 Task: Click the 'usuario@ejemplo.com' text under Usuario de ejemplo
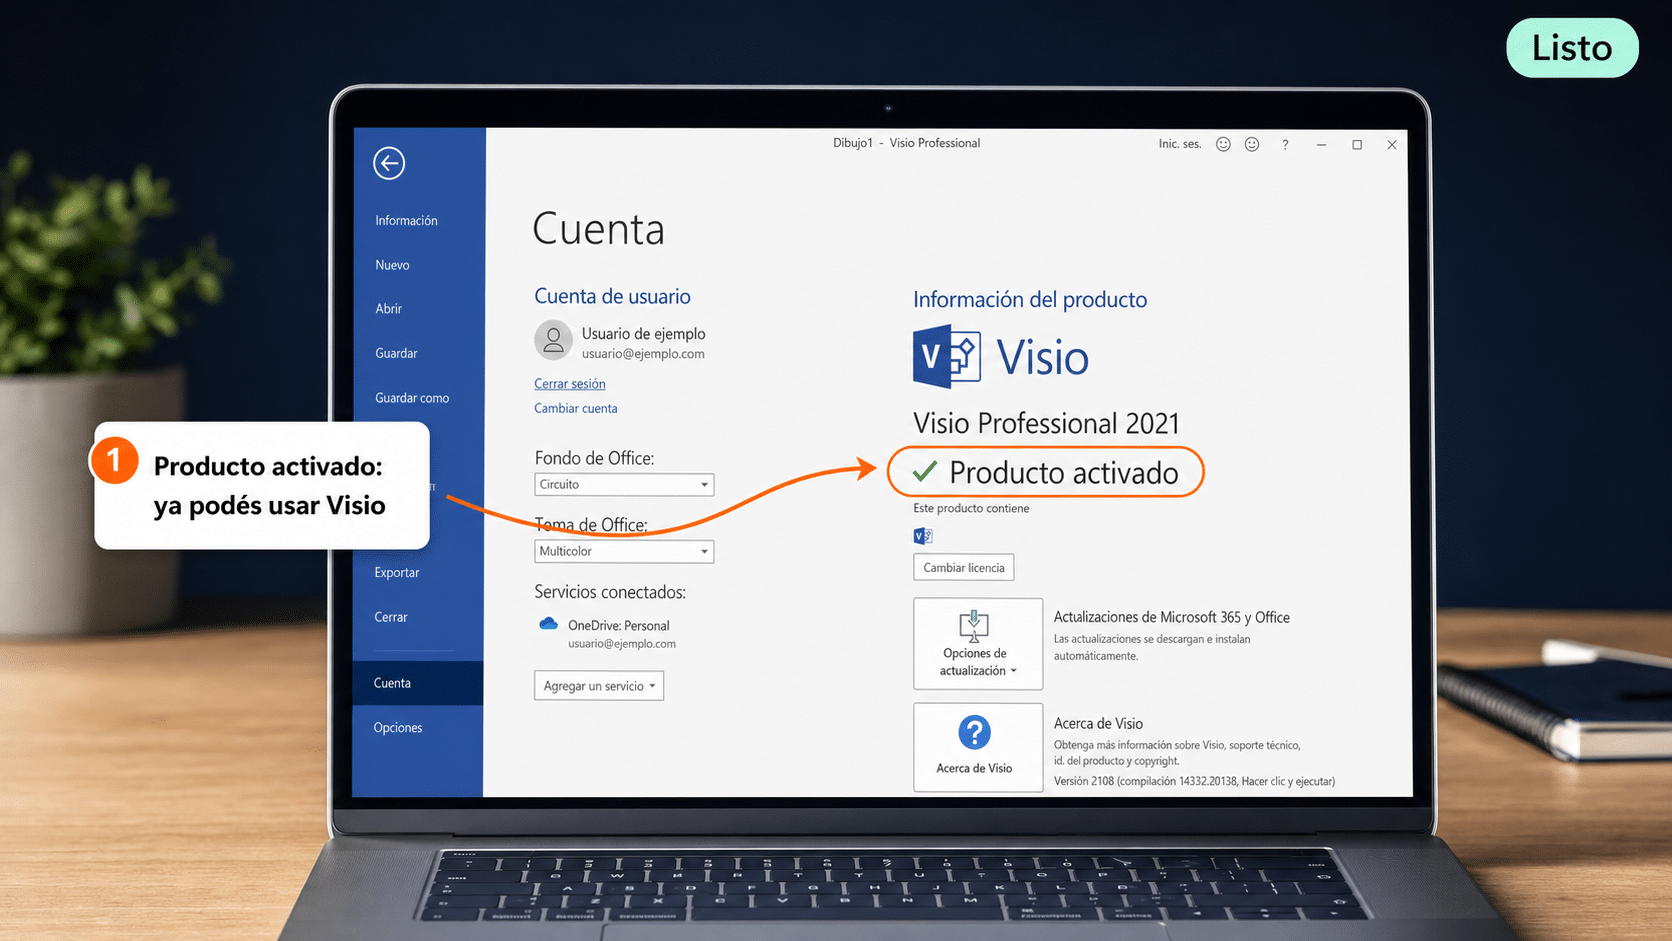[x=643, y=354]
